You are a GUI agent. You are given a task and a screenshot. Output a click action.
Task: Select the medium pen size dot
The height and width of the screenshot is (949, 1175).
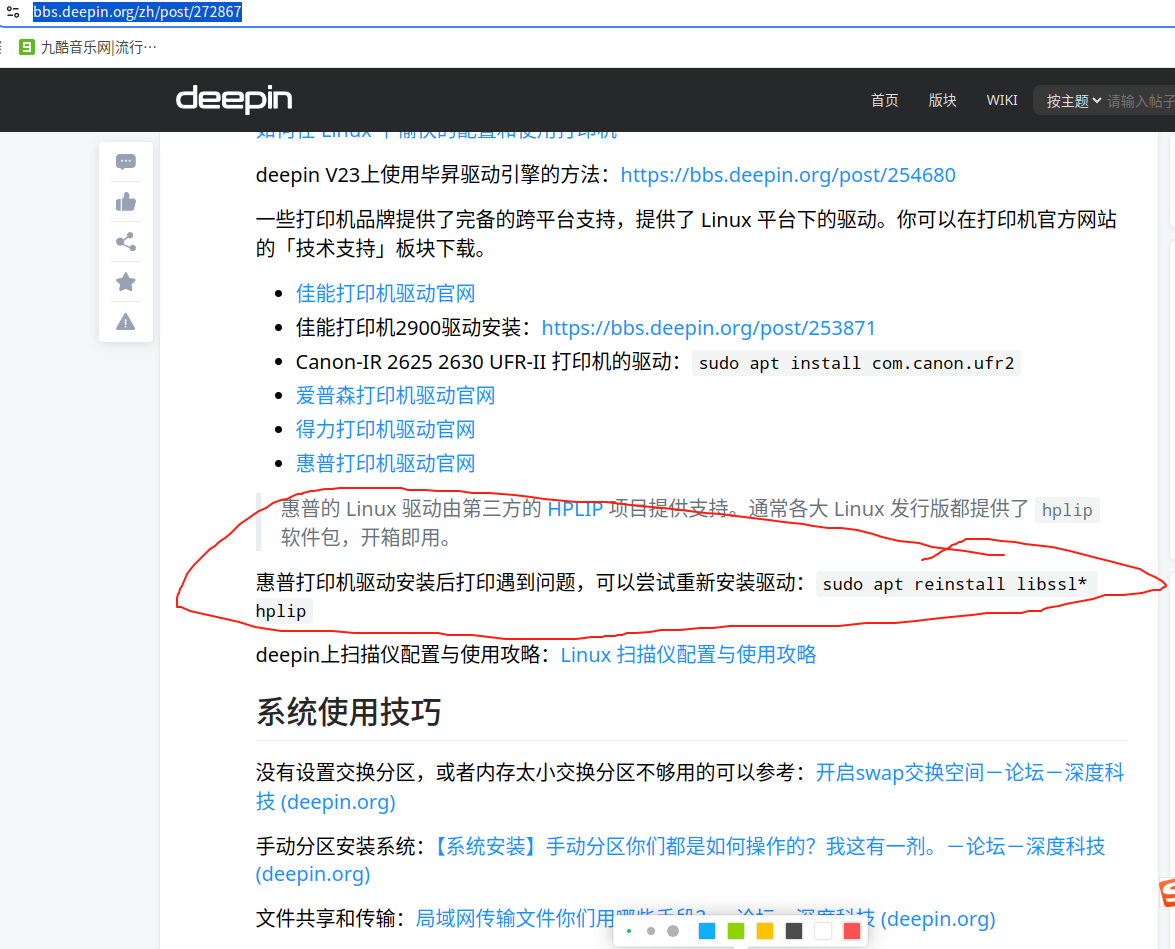[650, 931]
